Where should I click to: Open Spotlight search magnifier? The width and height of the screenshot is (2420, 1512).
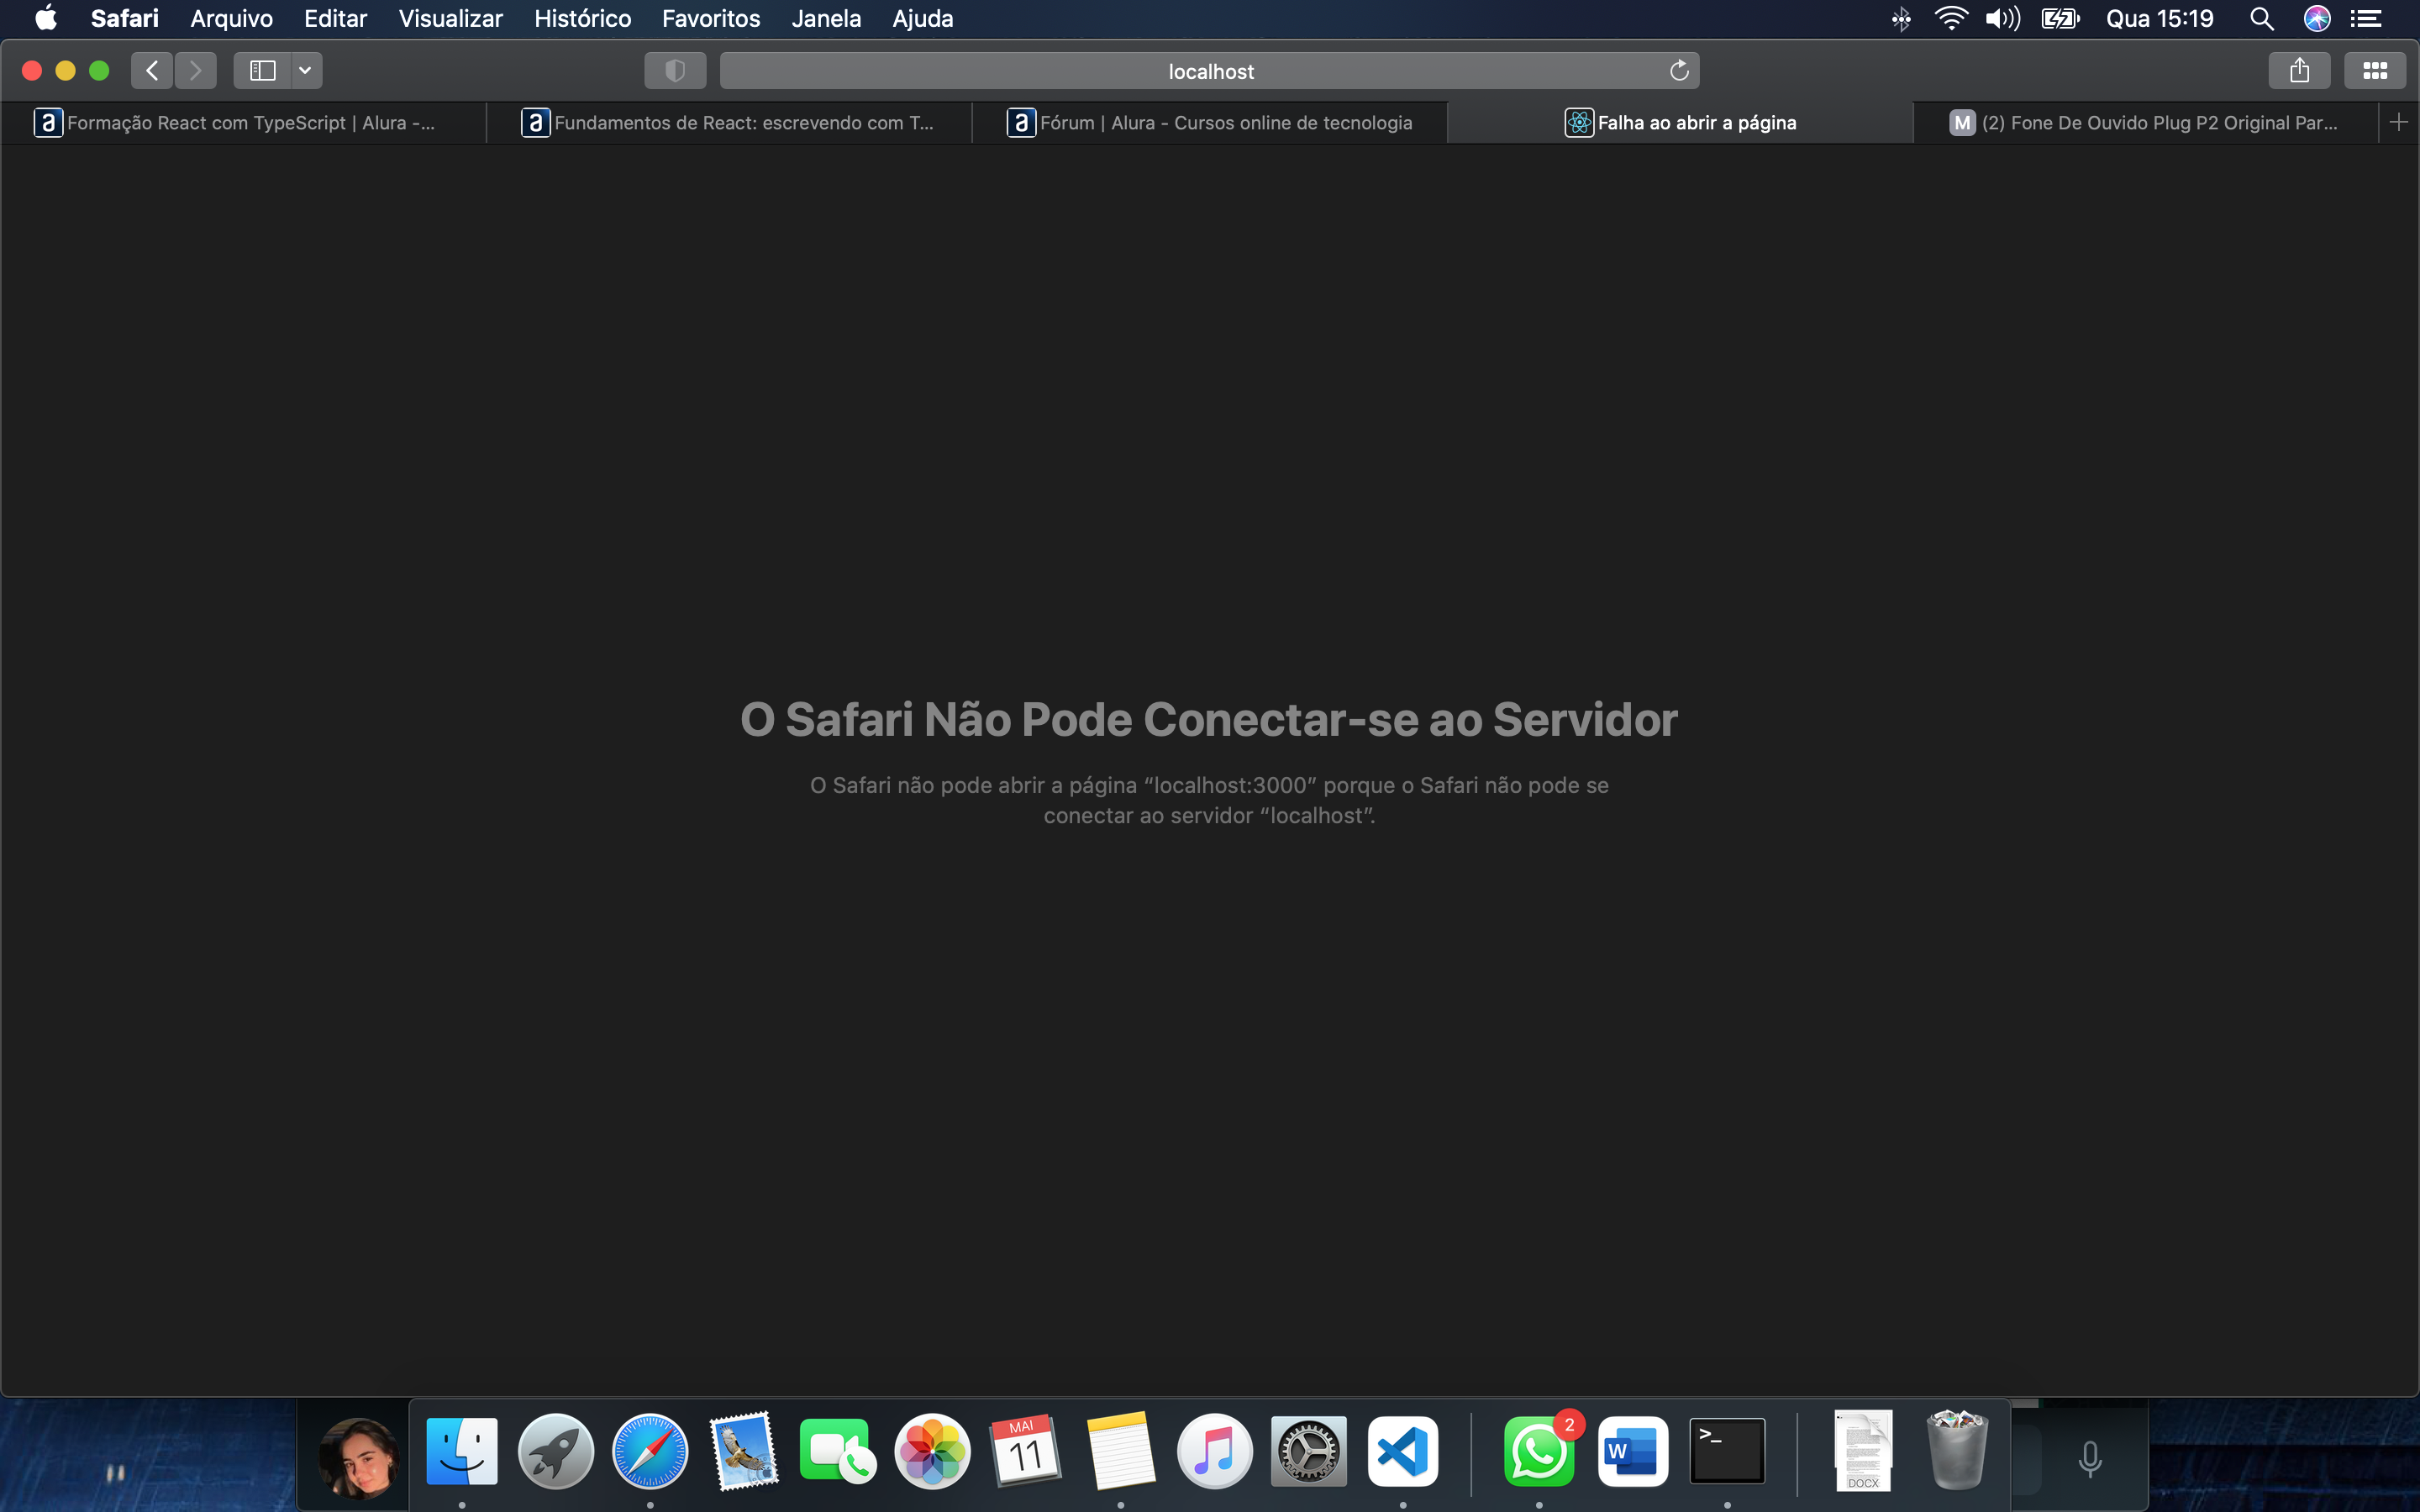[2261, 18]
